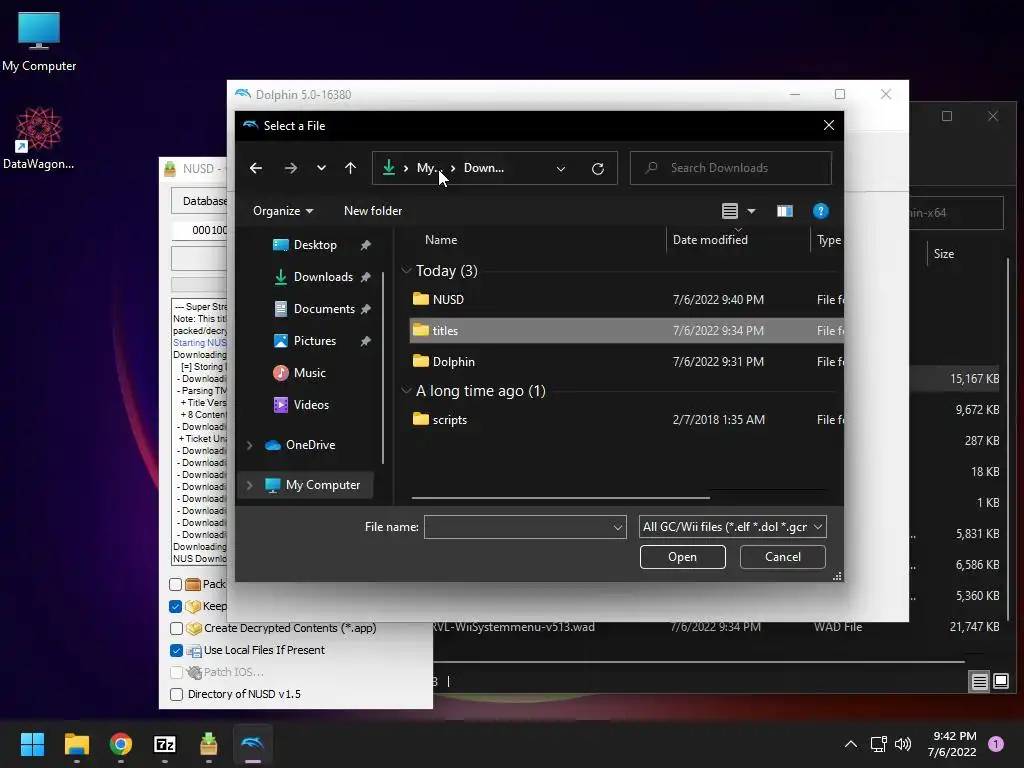1024x768 pixels.
Task: Toggle the preview pane
Action: 784,211
